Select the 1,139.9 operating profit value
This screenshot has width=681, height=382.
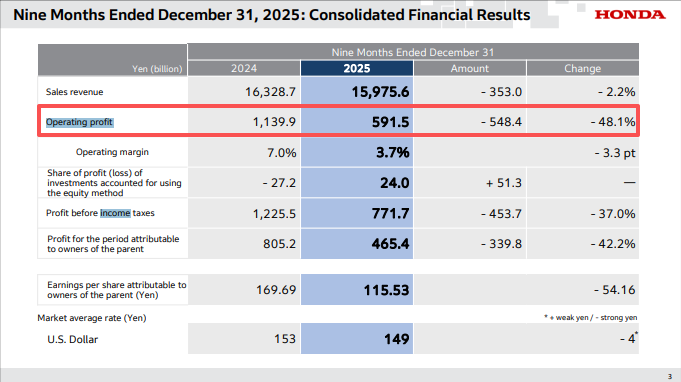pyautogui.click(x=274, y=122)
